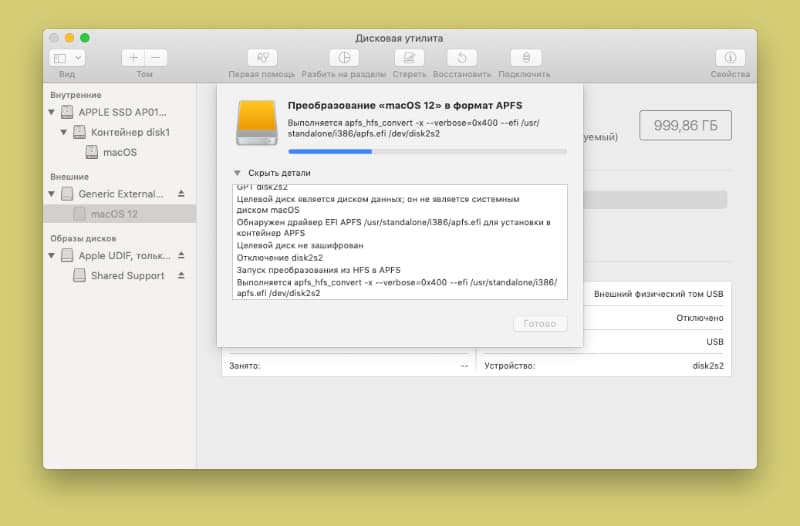Select the Erase (Стереть) tool

click(409, 58)
